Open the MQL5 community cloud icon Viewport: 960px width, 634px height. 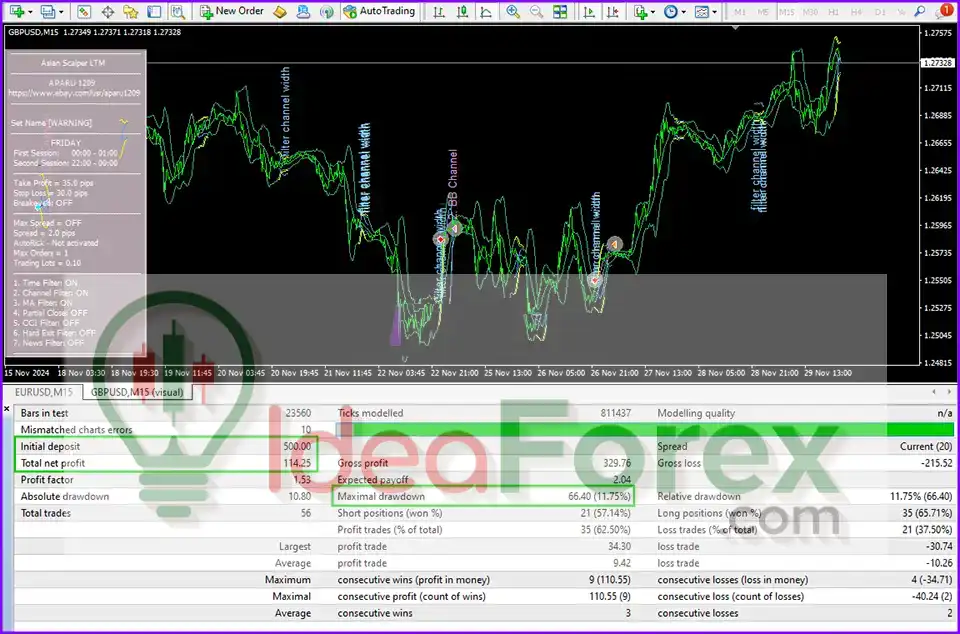point(303,11)
